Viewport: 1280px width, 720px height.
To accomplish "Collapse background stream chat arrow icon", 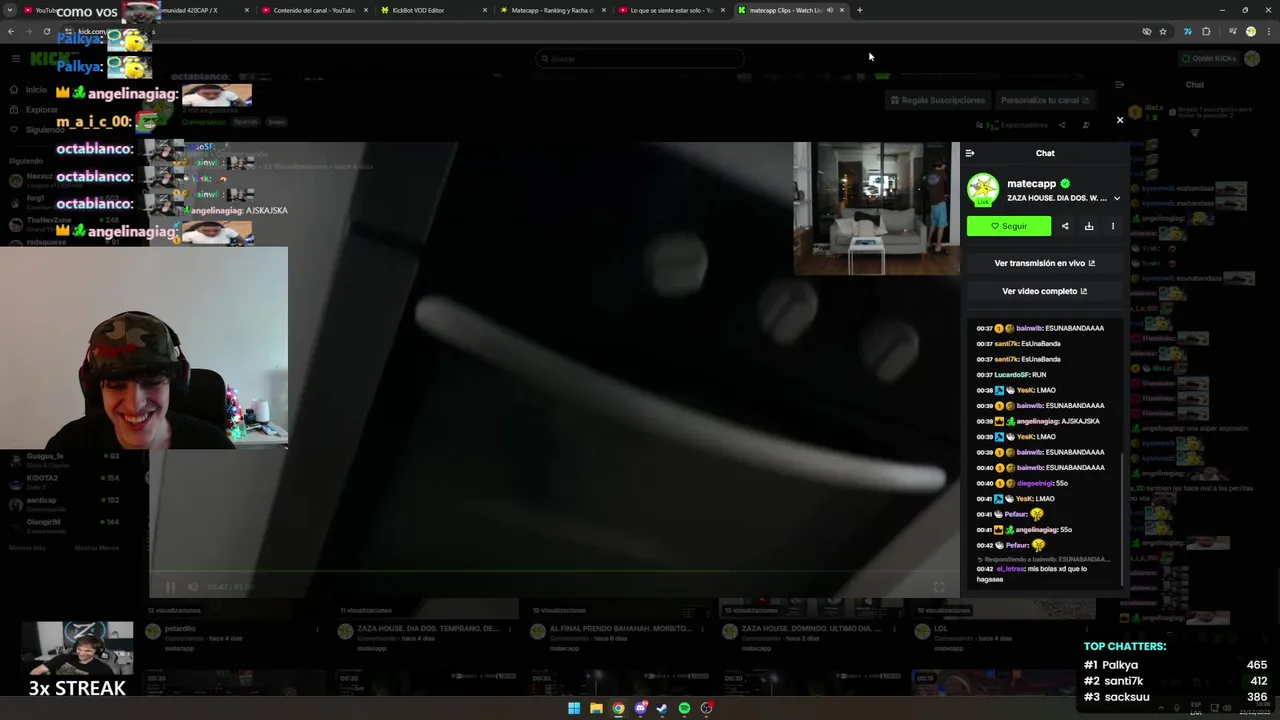I will [x=1120, y=85].
